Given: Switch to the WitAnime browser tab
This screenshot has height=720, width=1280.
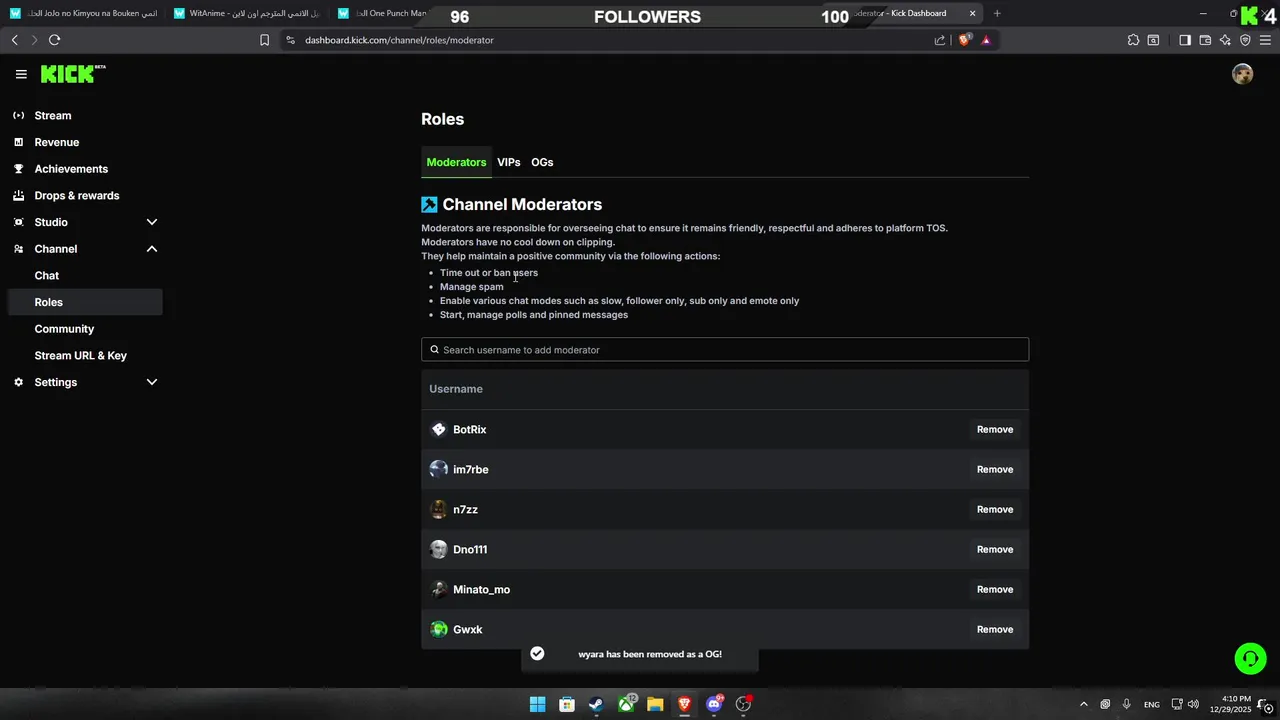Looking at the screenshot, I should click(x=247, y=13).
